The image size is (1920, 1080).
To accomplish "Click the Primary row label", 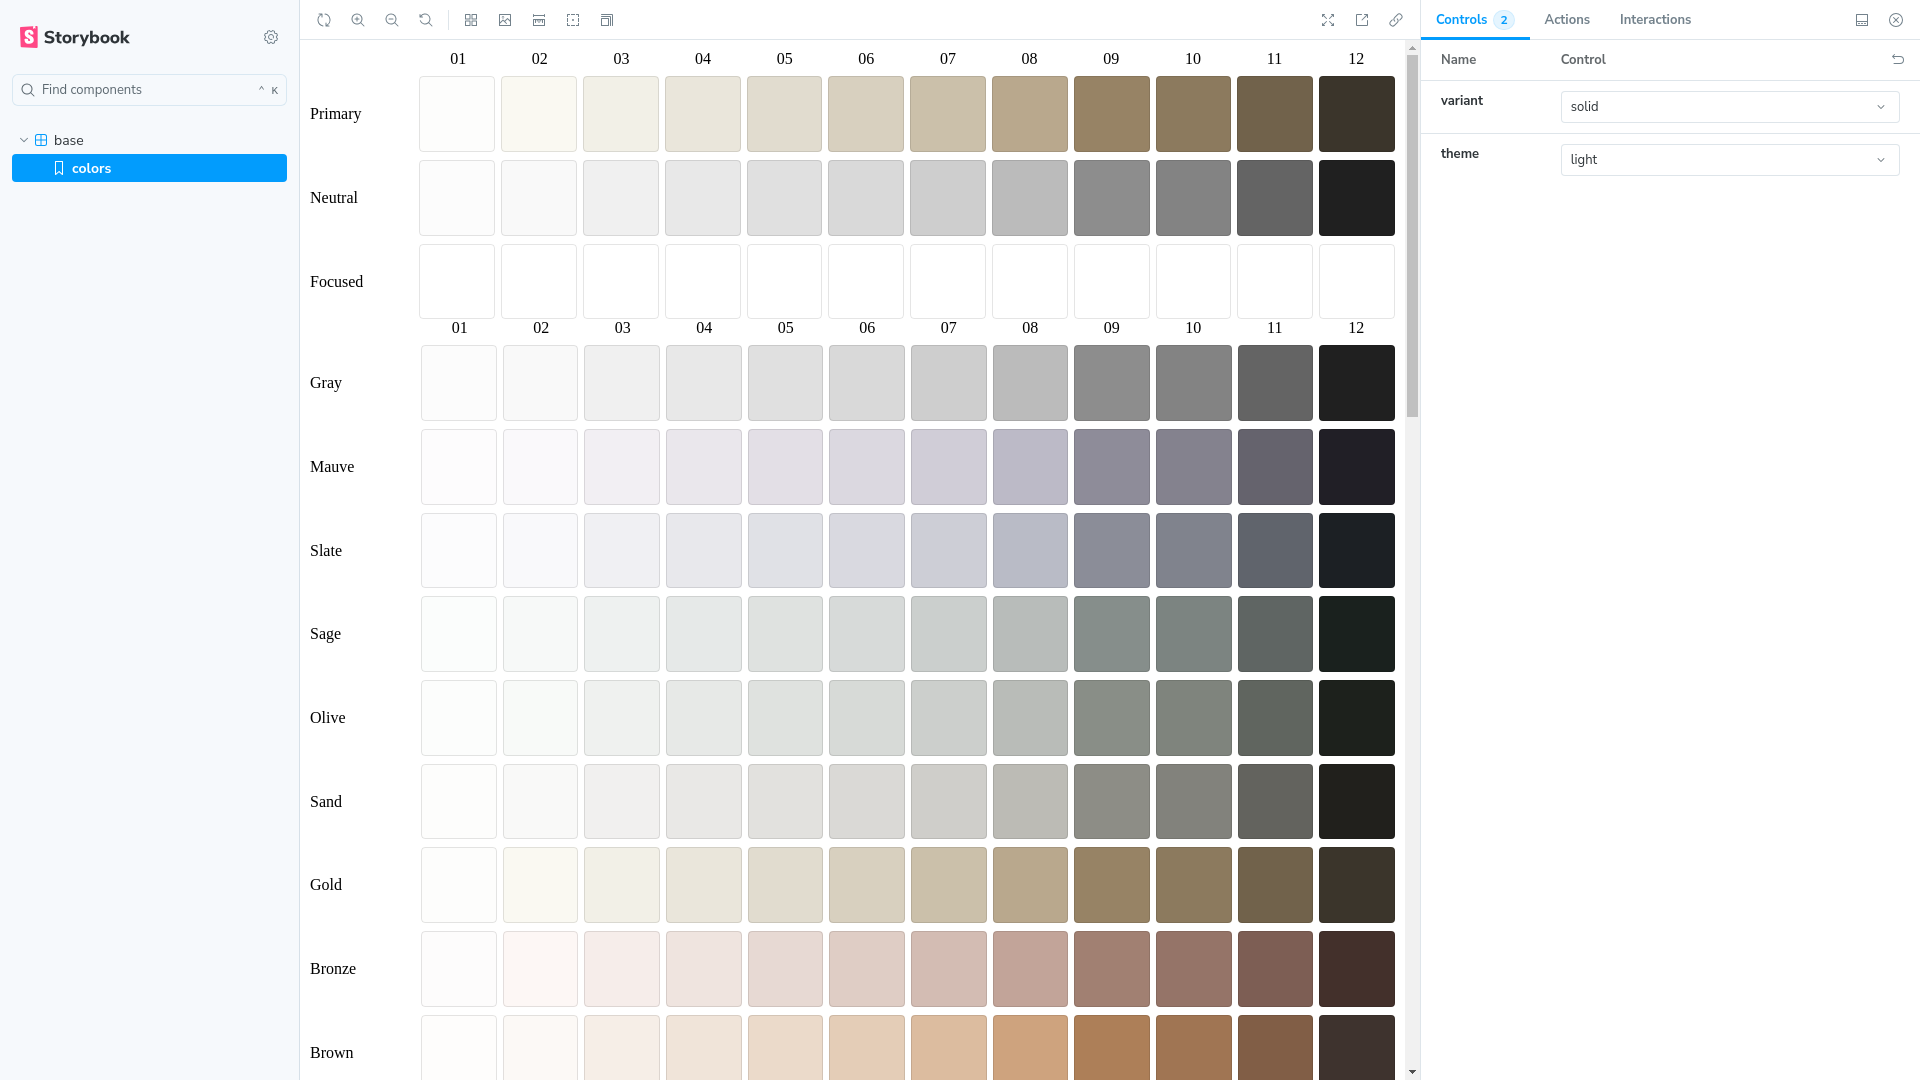I will click(x=336, y=114).
